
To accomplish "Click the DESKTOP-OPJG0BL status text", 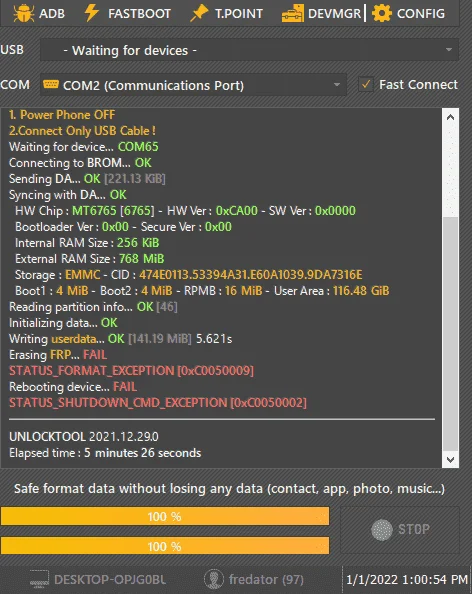I will (x=110, y=579).
